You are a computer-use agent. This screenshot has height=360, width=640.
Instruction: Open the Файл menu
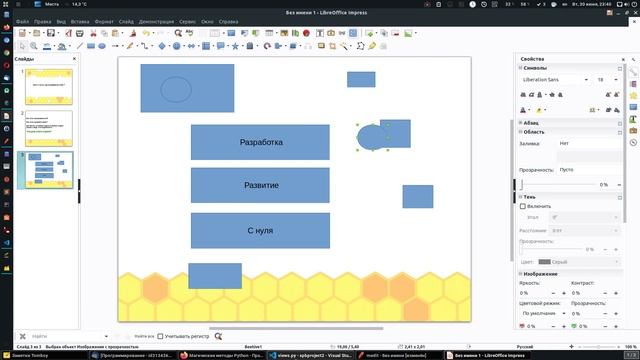point(22,22)
